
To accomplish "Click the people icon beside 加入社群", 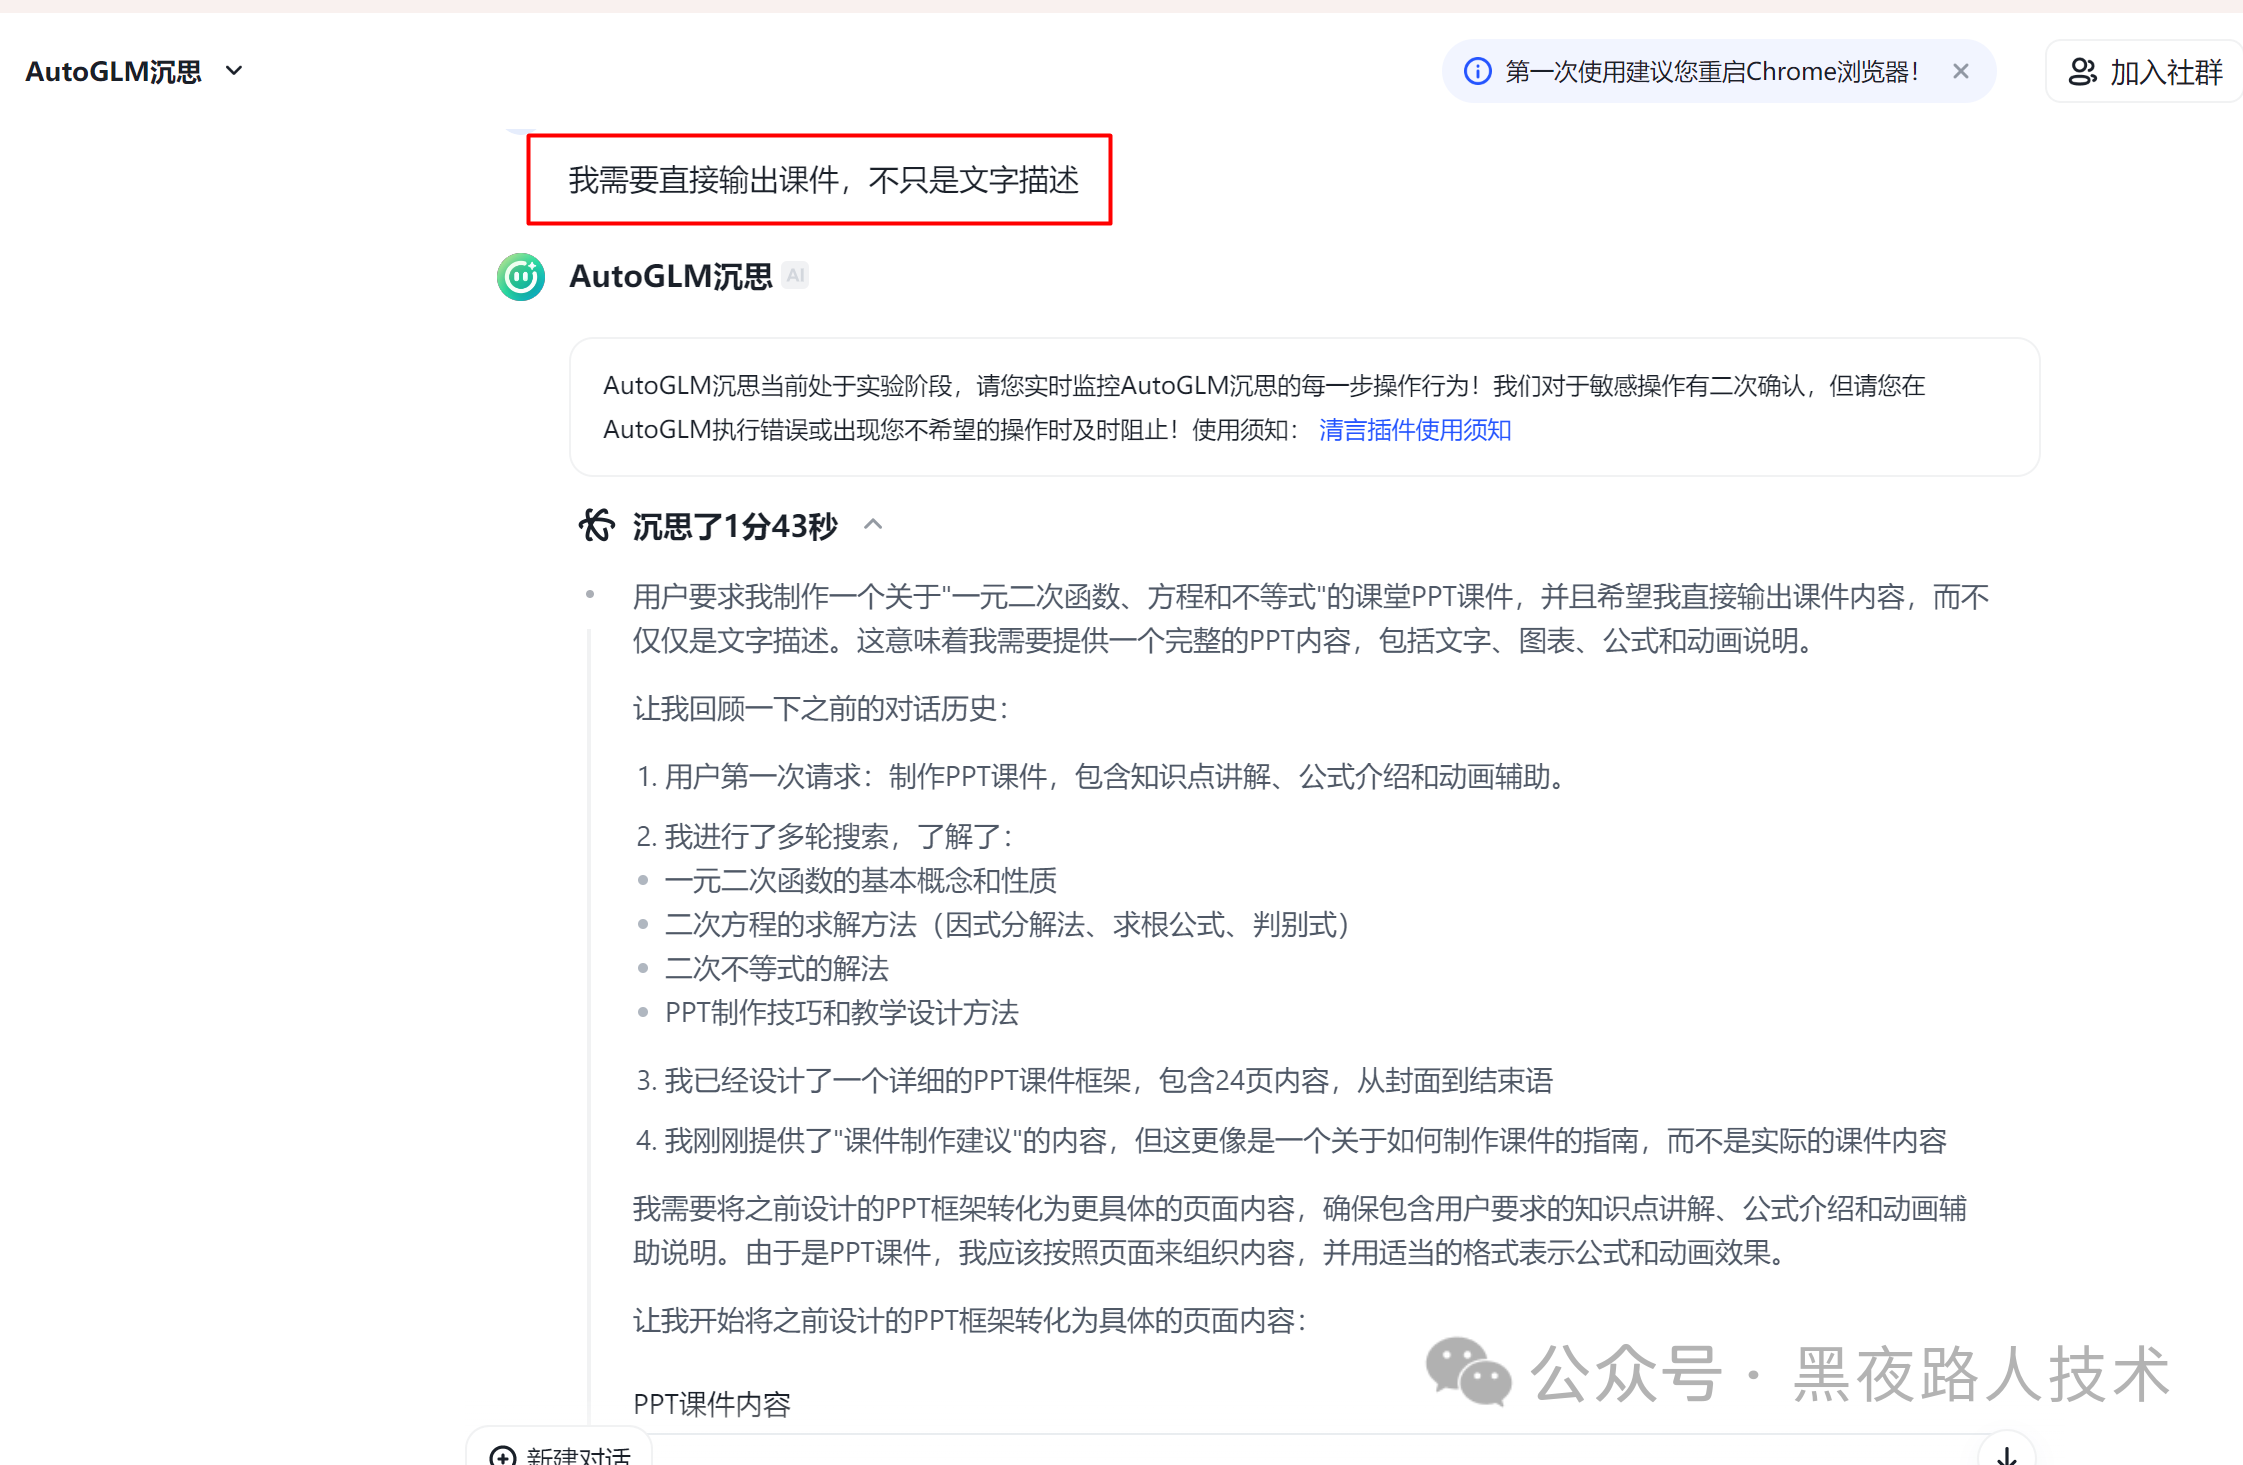I will pyautogui.click(x=2082, y=72).
